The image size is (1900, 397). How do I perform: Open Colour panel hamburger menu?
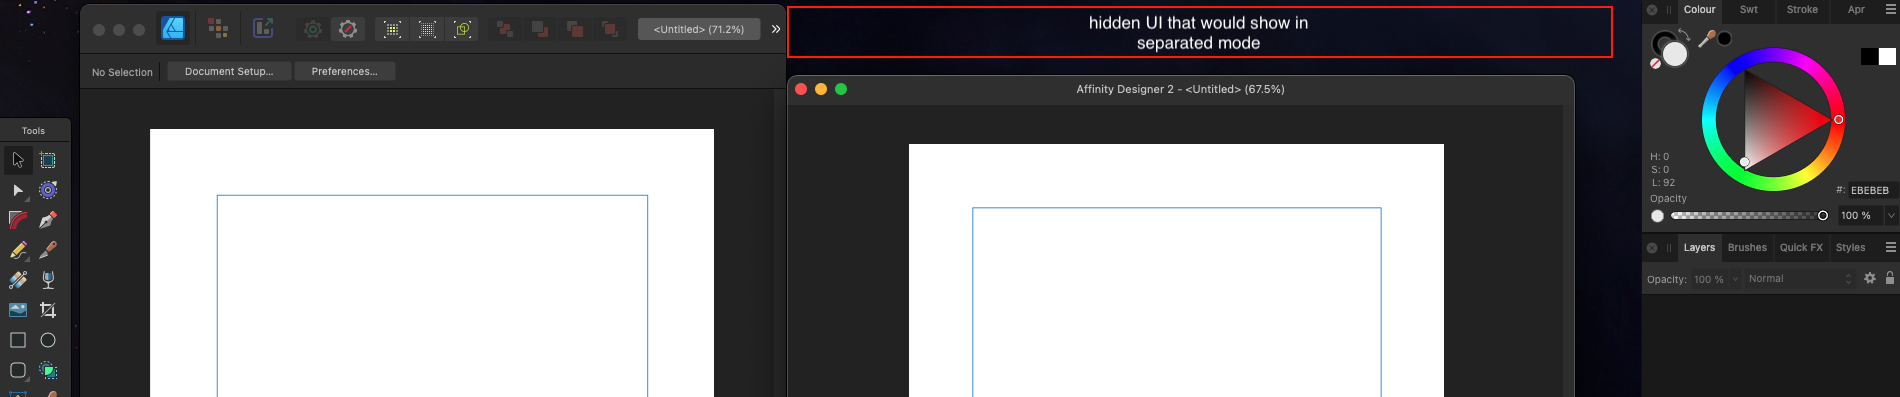tap(1890, 9)
